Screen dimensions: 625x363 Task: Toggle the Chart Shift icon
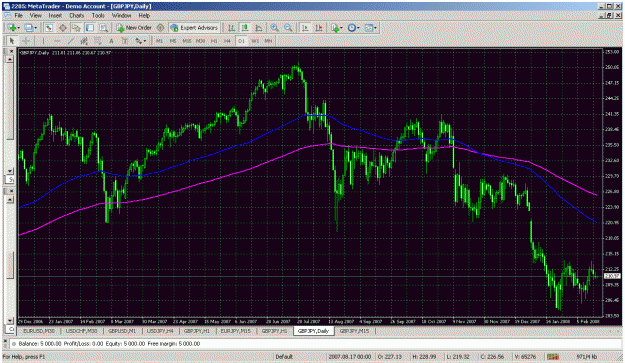(x=318, y=27)
